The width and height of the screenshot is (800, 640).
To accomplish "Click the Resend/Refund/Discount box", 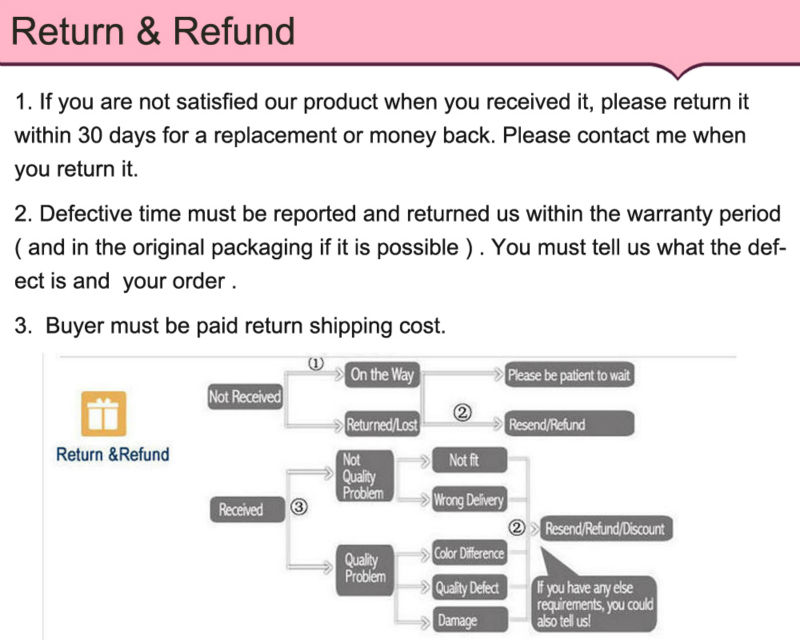I will 604,529.
